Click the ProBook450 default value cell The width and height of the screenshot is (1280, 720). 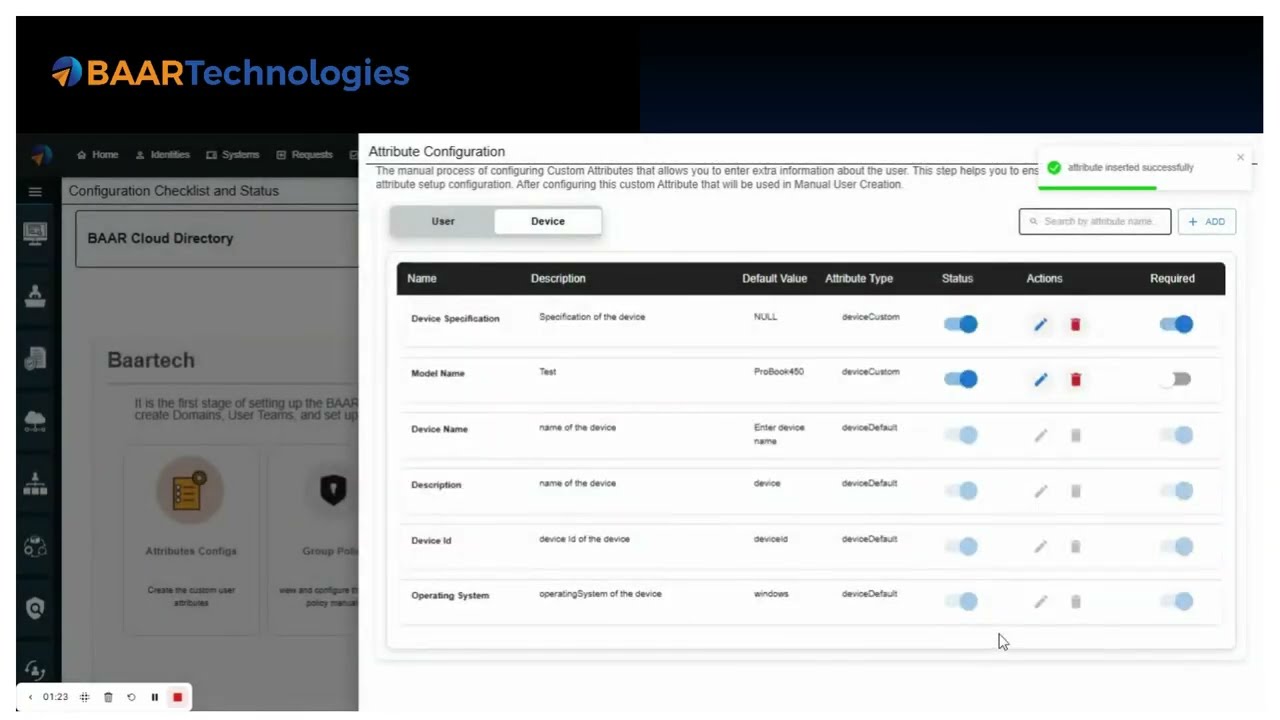[x=779, y=372]
